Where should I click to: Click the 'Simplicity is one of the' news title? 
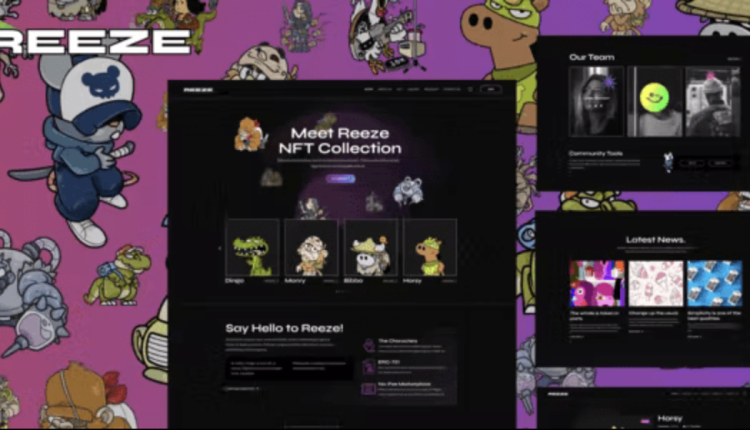click(x=714, y=315)
